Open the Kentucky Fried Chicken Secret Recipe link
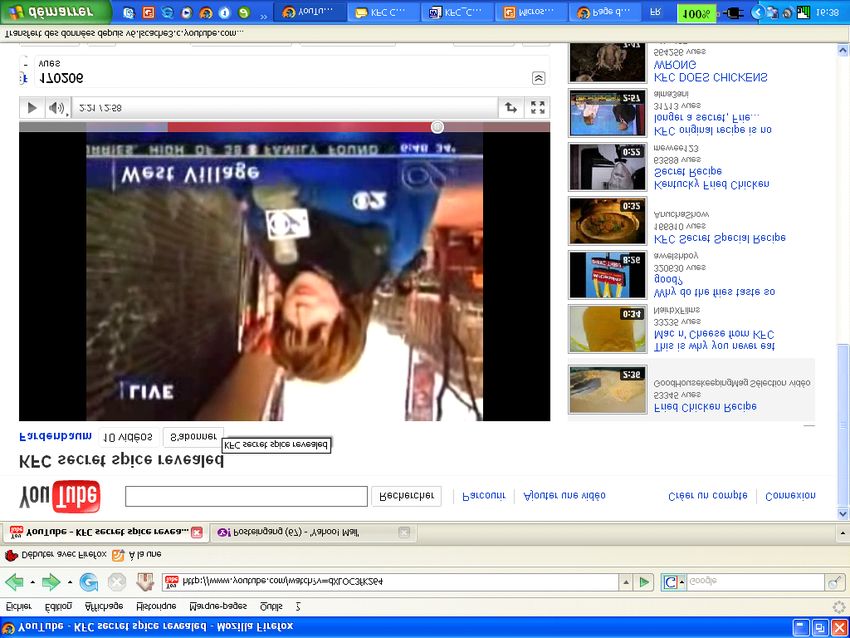850x638 pixels. [x=712, y=178]
